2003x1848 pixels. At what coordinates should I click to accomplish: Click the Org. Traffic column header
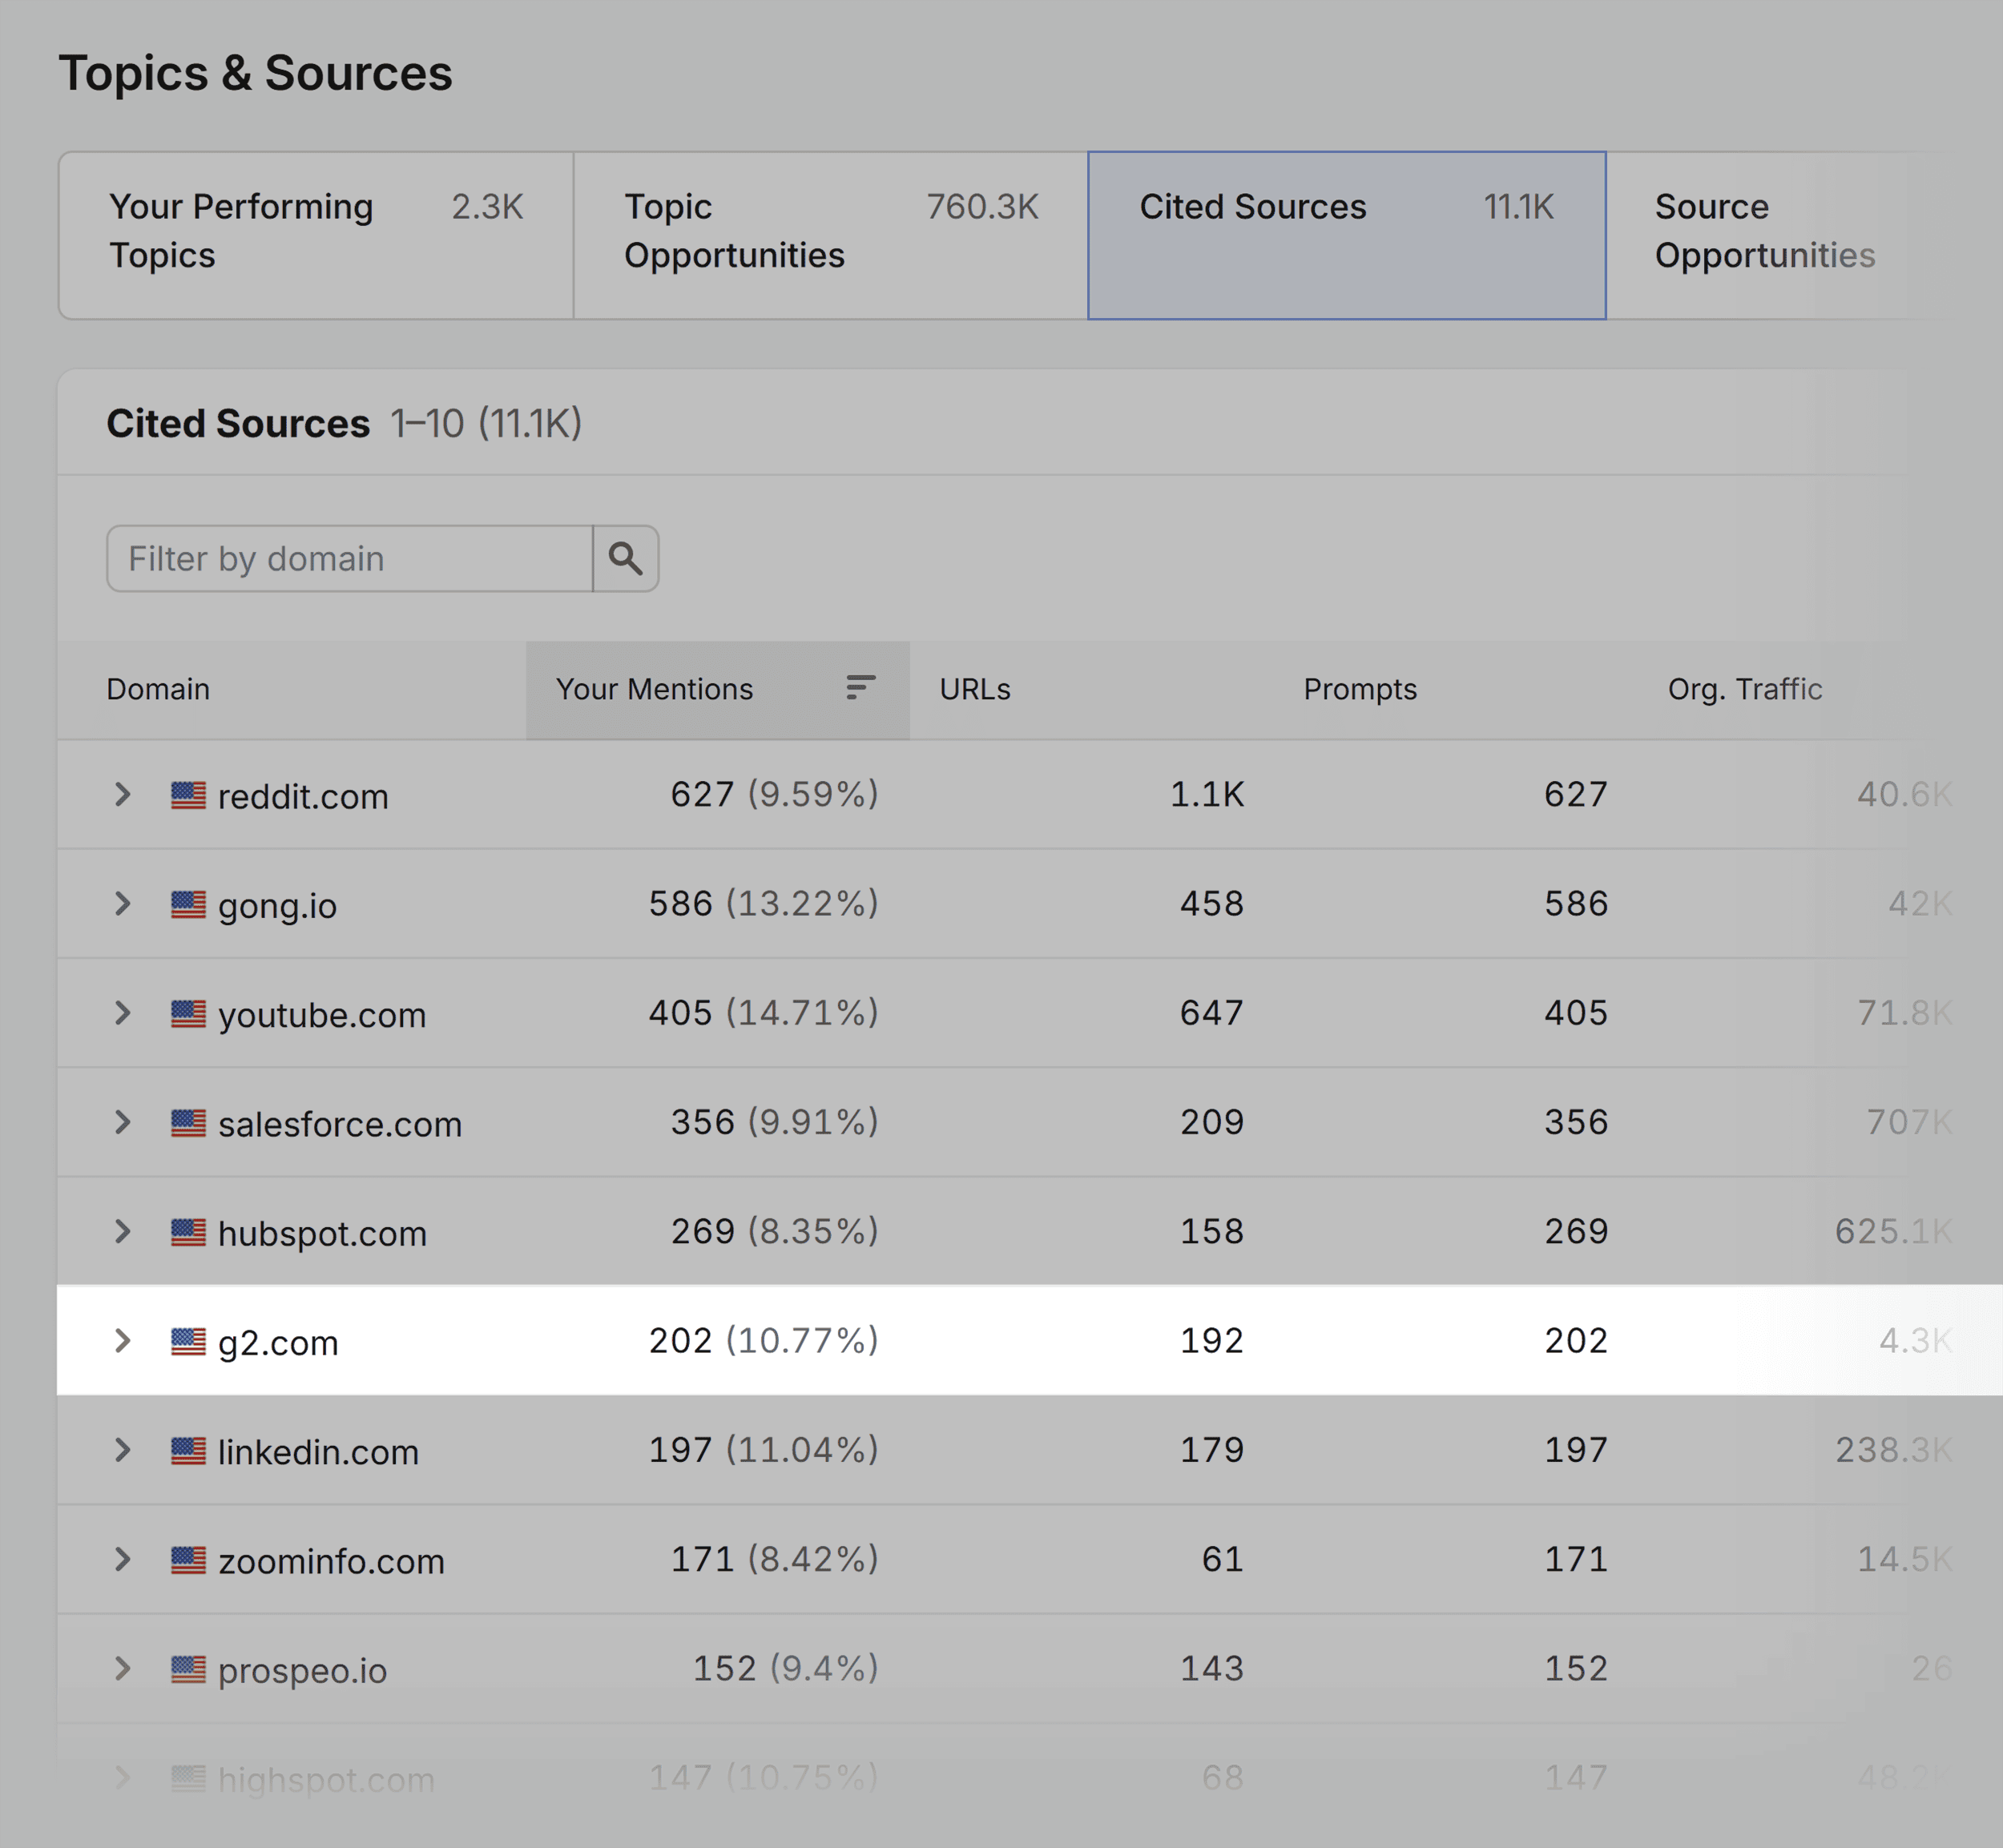[1745, 689]
